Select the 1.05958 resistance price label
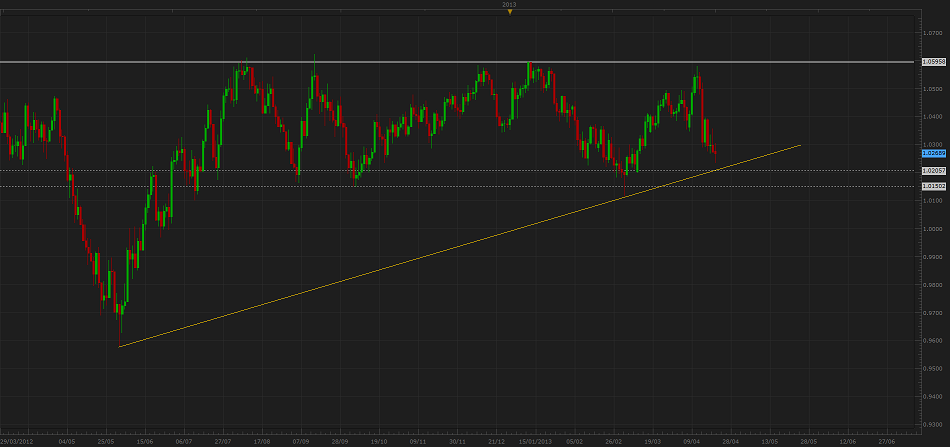Image resolution: width=950 pixels, height=447 pixels. coord(934,62)
